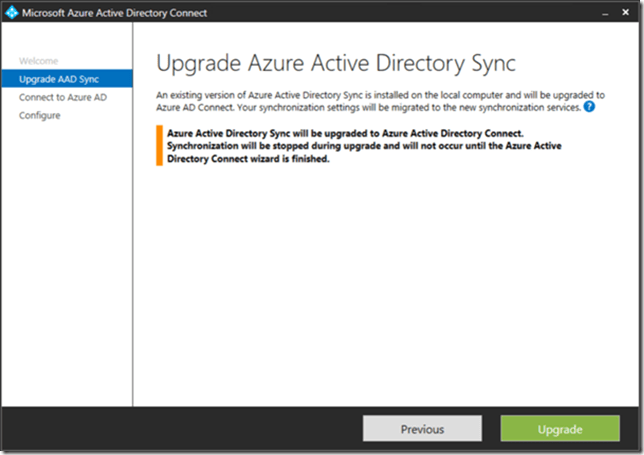Open the blue help question mark icon
The image size is (644, 455).
point(589,106)
